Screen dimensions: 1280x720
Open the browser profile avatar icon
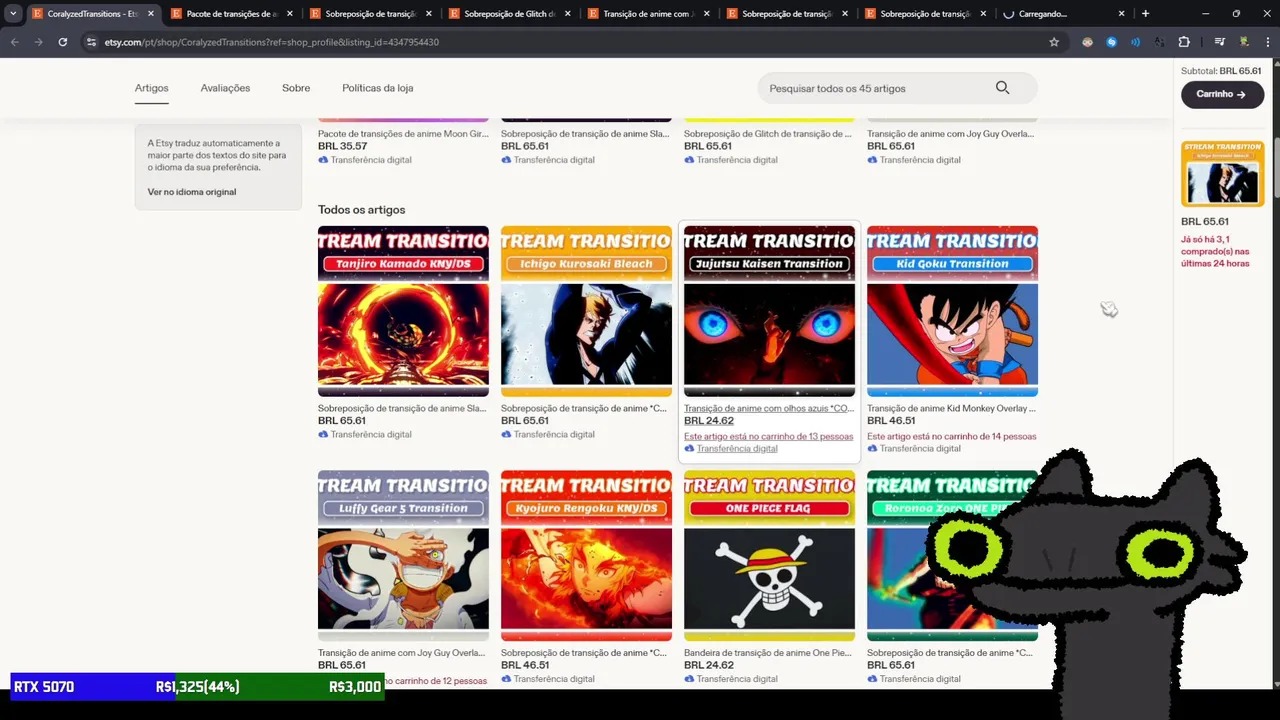(x=1244, y=42)
